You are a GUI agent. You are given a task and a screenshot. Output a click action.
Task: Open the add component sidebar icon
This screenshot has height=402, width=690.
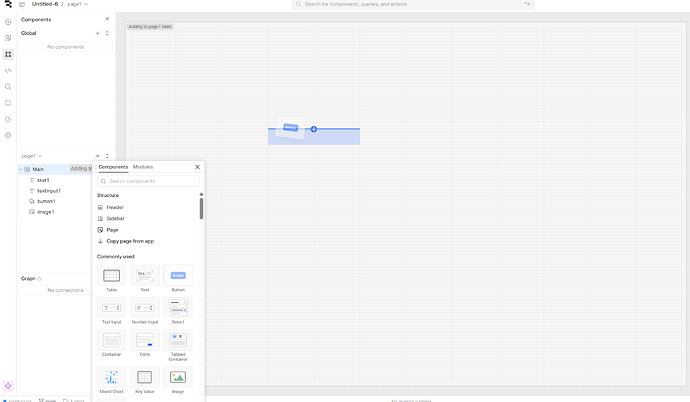8,22
